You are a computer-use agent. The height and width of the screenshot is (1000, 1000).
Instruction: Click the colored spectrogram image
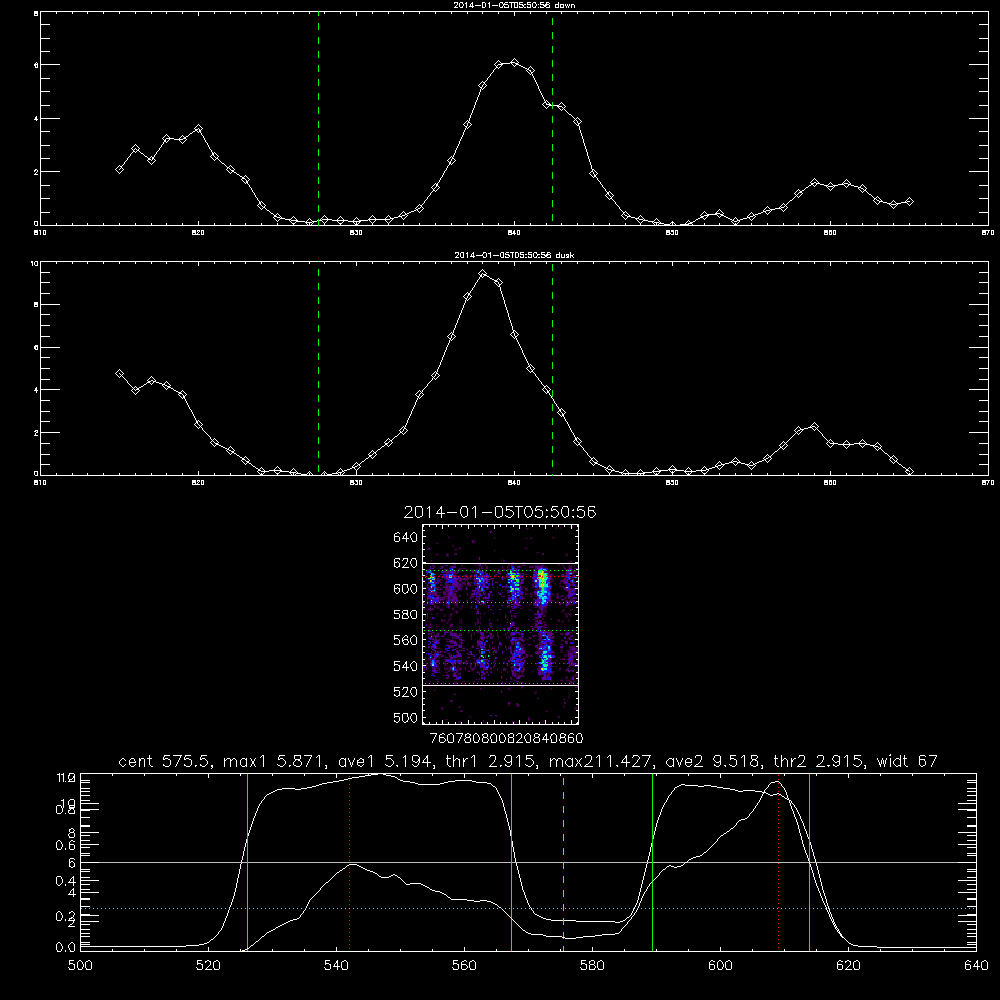click(501, 624)
